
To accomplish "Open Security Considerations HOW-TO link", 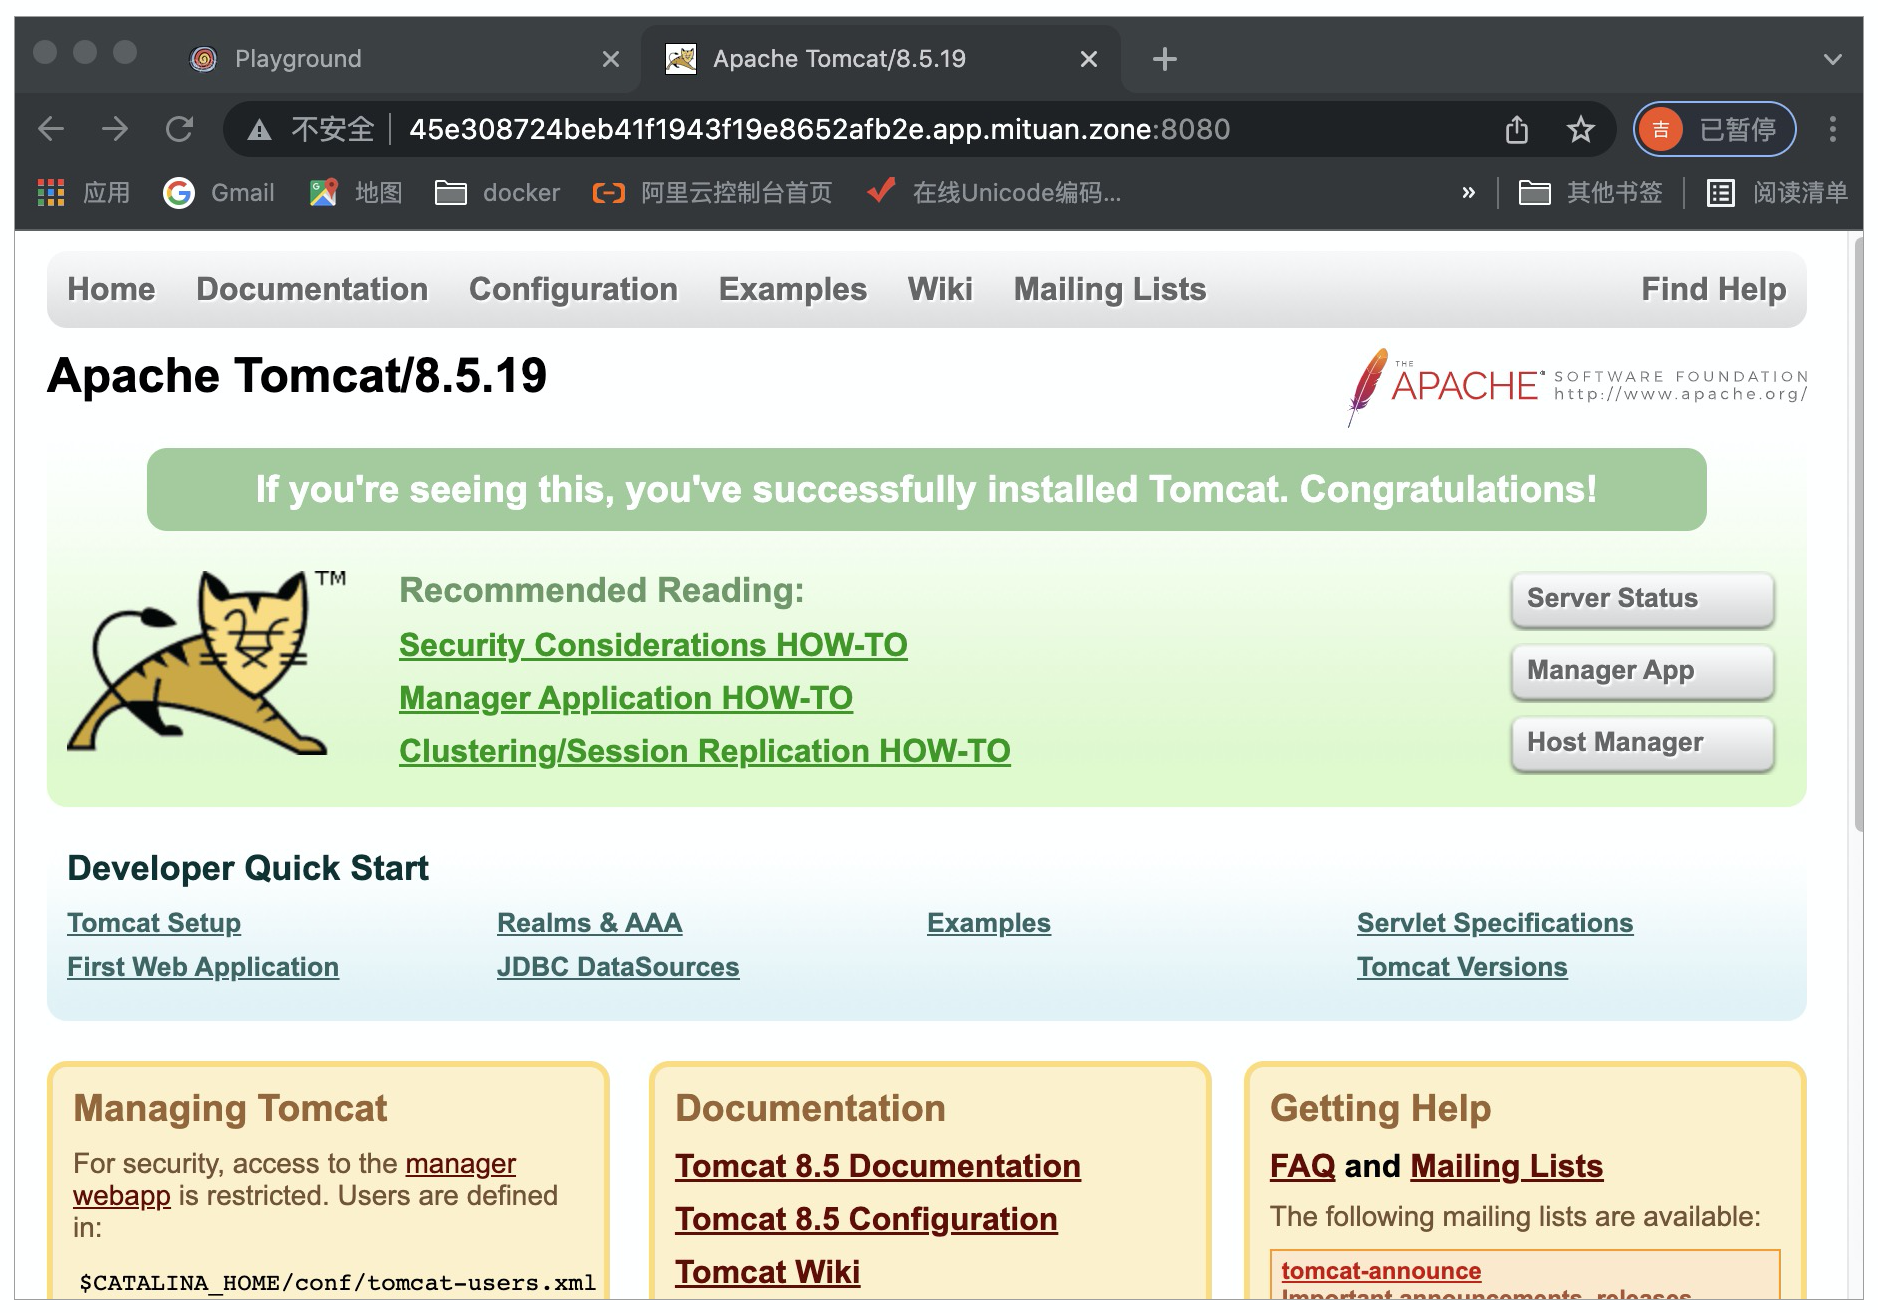I will pos(653,645).
